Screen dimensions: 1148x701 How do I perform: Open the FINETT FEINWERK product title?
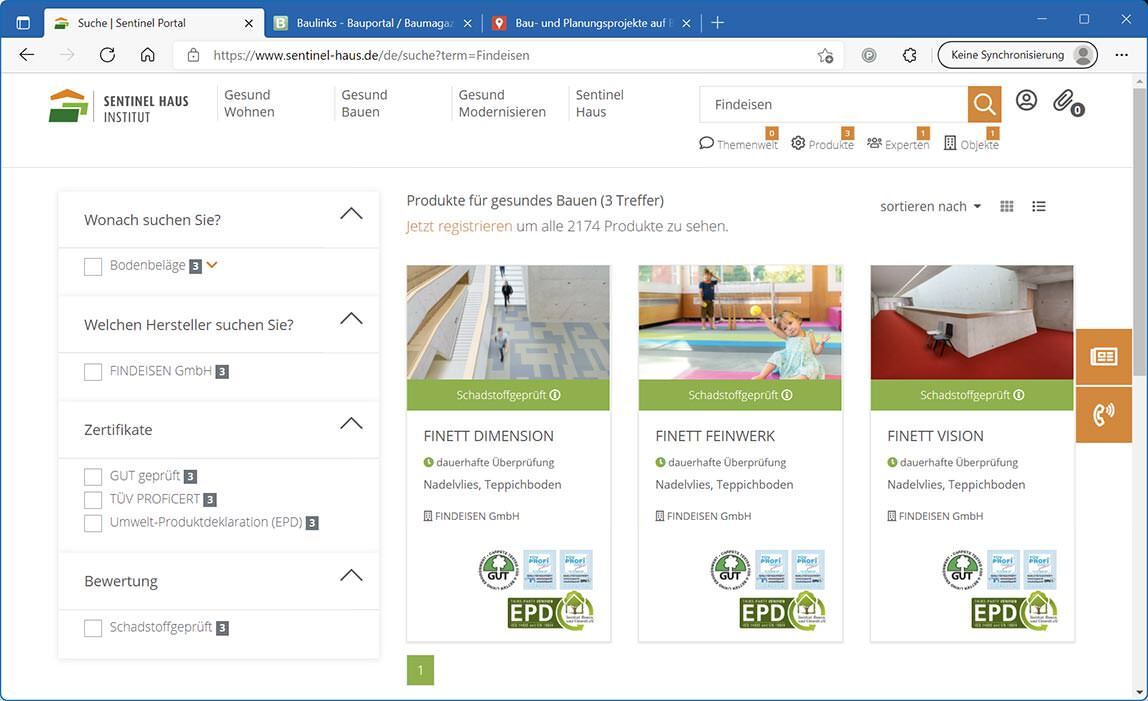coord(715,436)
